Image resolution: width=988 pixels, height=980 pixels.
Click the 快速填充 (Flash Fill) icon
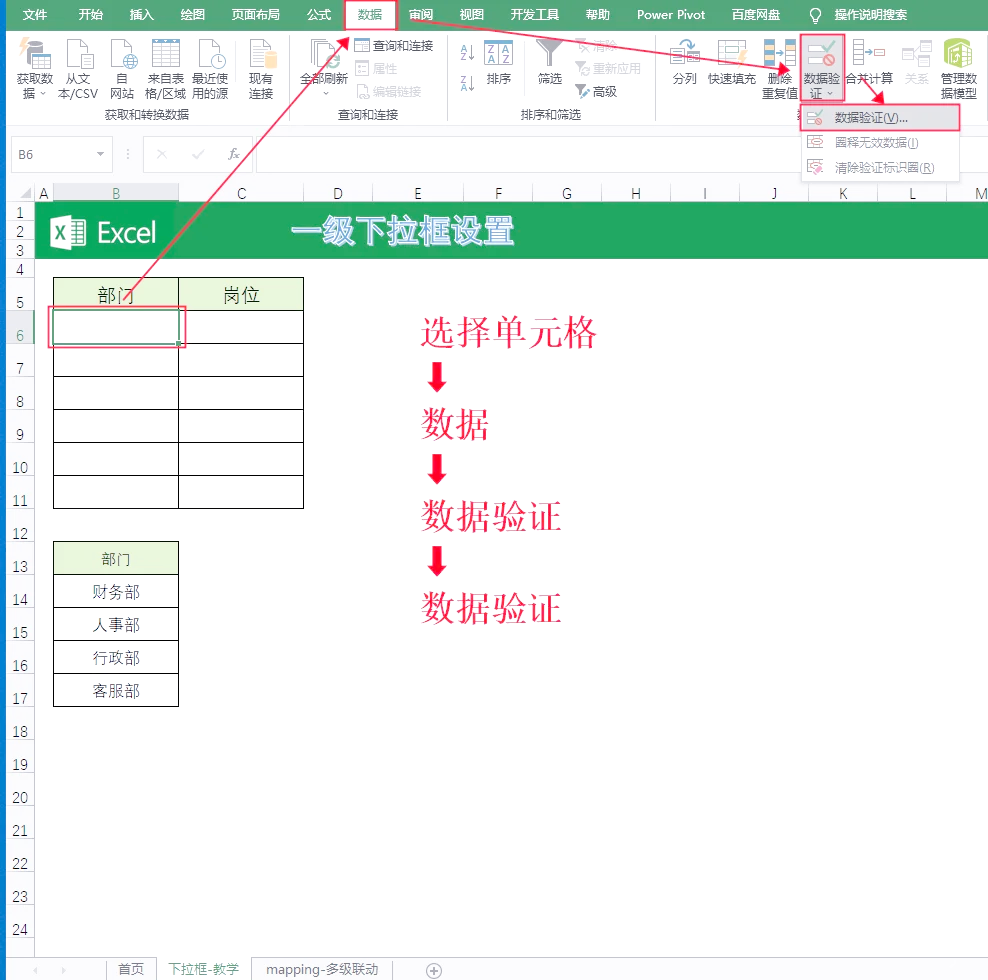pos(732,54)
